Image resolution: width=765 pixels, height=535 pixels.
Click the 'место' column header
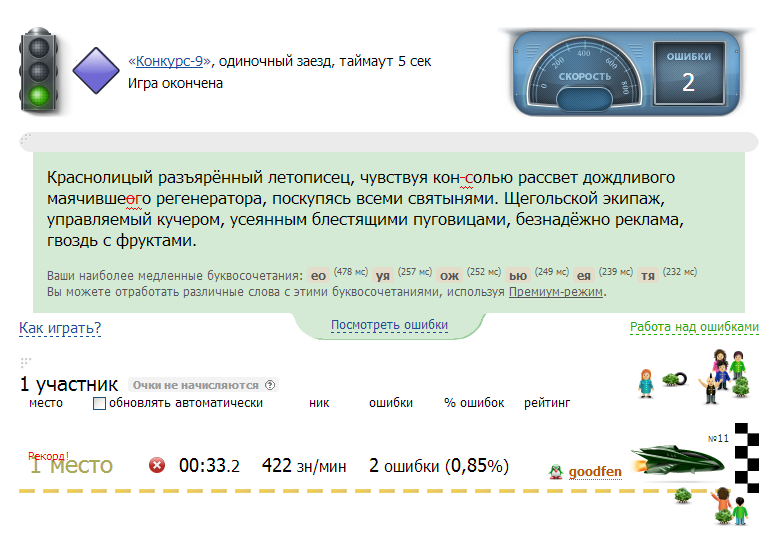click(46, 403)
